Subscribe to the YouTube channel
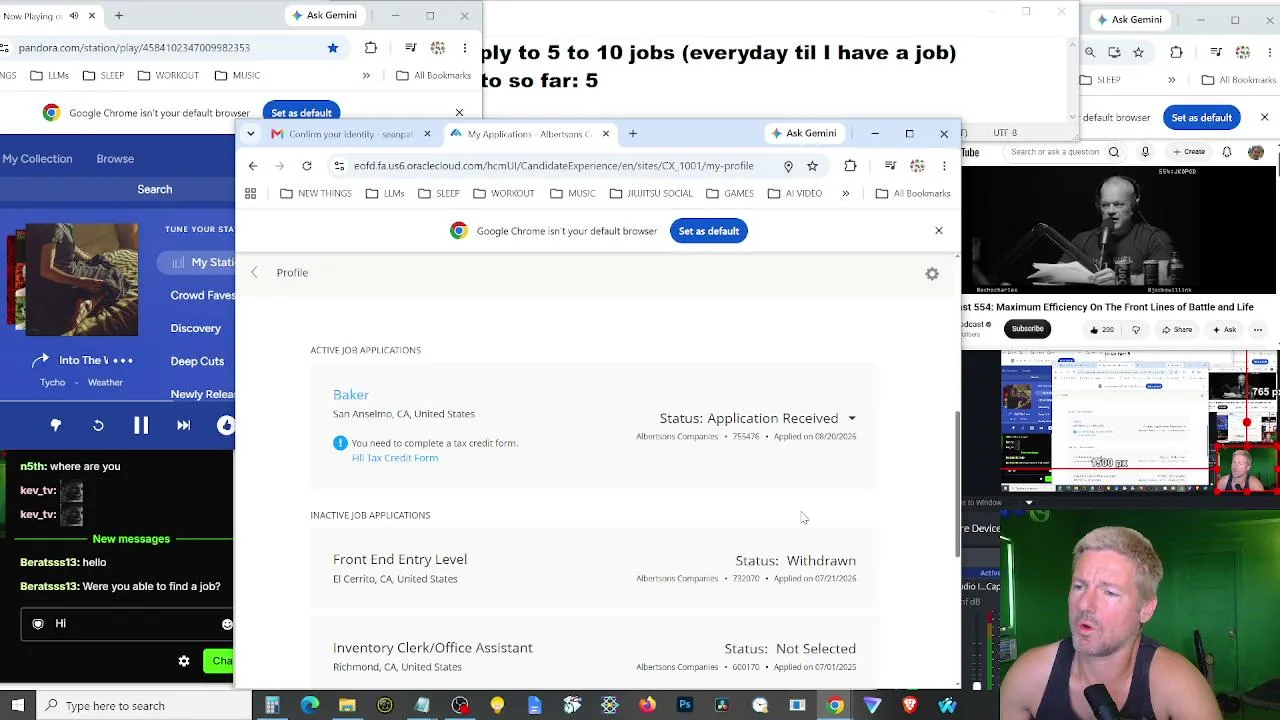The height and width of the screenshot is (720, 1280). point(1027,329)
